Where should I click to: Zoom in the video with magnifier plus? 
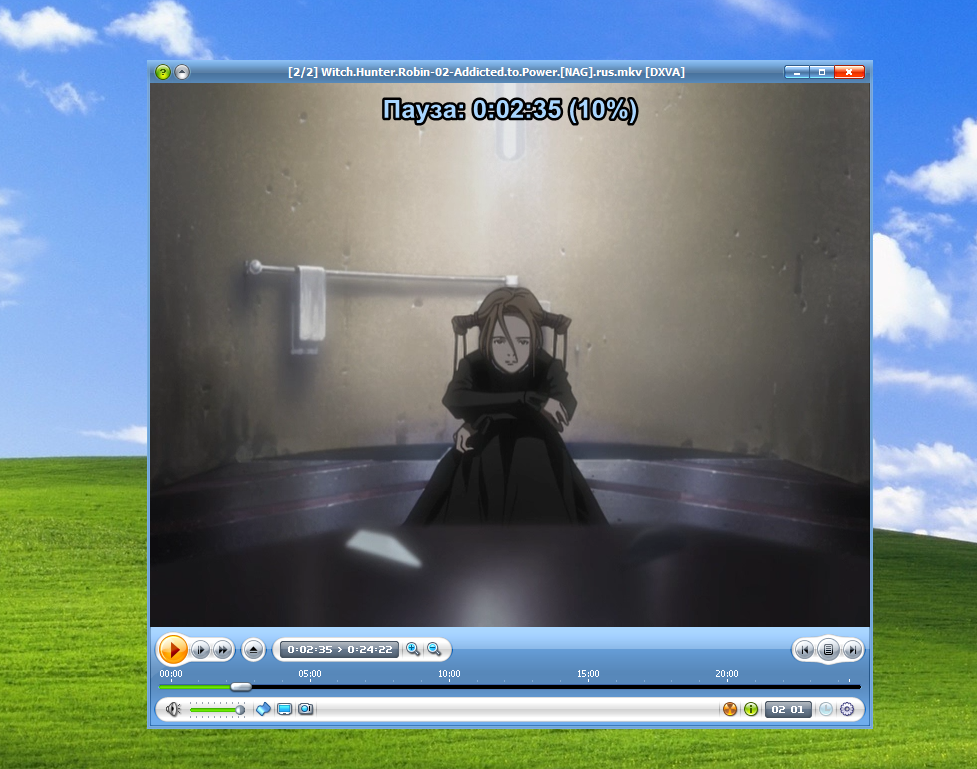coord(412,649)
